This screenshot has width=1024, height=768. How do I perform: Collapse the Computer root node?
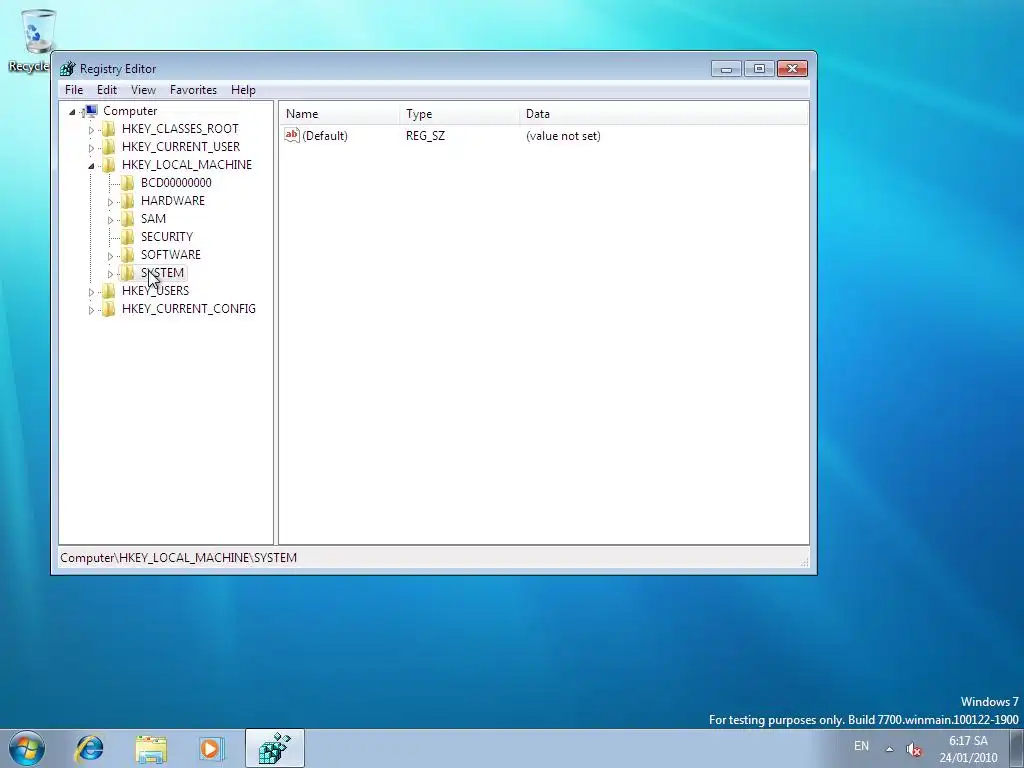(x=72, y=112)
